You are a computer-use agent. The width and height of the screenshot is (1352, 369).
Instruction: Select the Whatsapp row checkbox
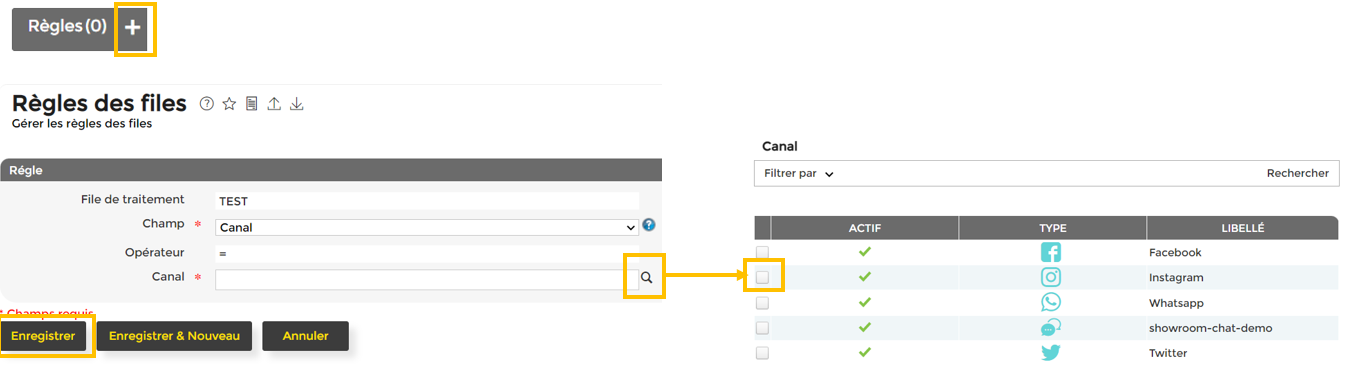click(763, 303)
